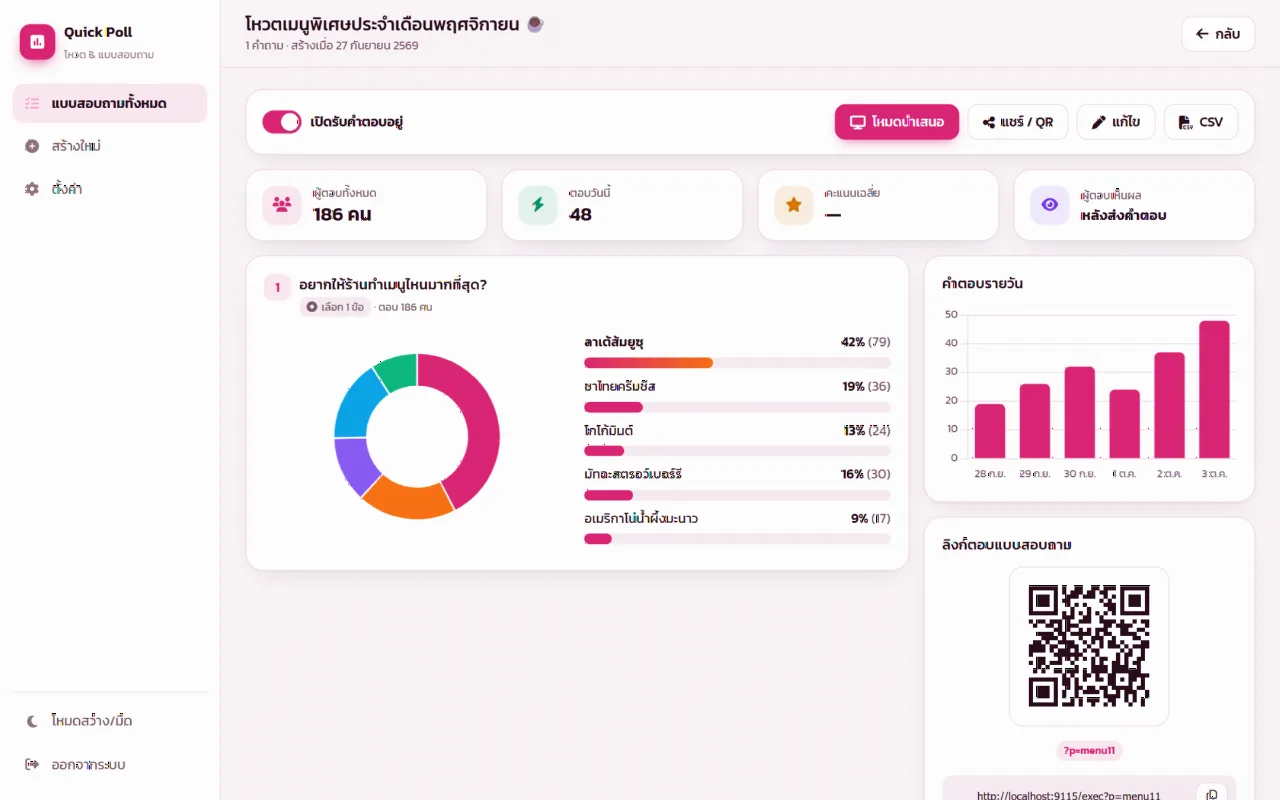Copy the survey link with the copy icon
This screenshot has width=1280, height=800.
click(1212, 795)
